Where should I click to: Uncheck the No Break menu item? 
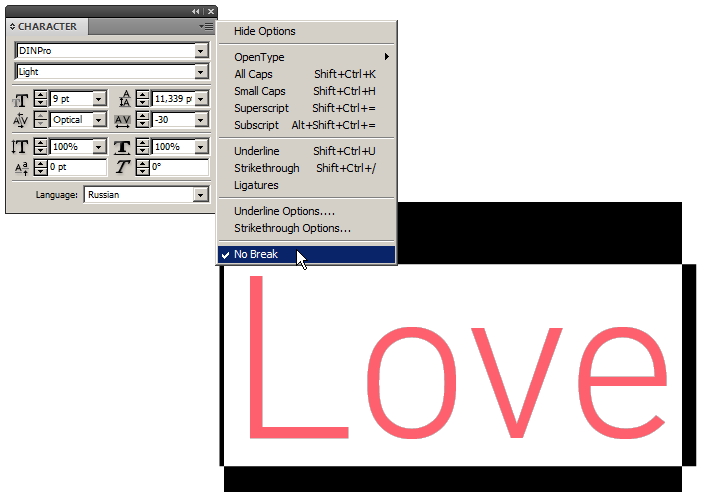pos(307,255)
